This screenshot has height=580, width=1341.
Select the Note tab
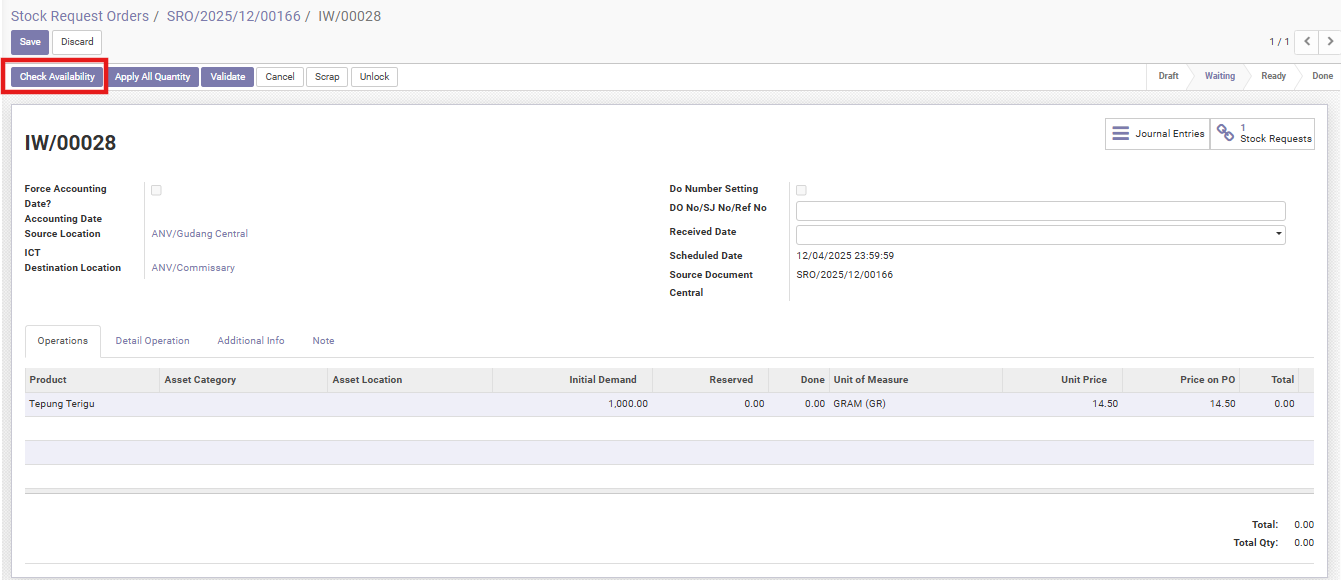[x=323, y=341]
